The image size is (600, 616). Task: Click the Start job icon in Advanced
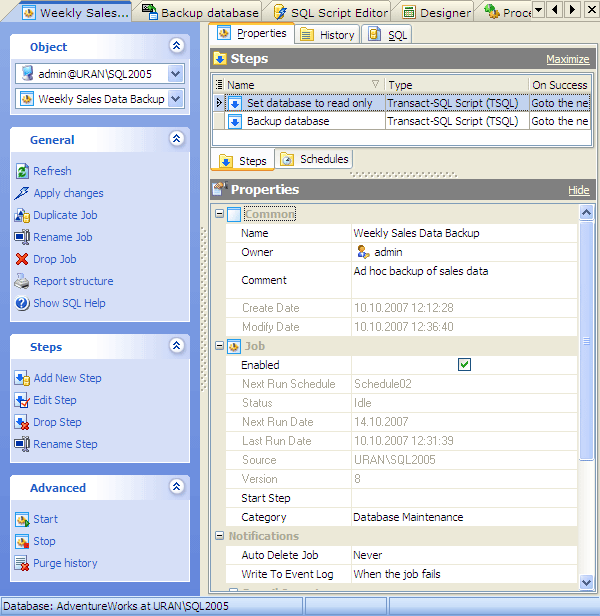pos(23,519)
